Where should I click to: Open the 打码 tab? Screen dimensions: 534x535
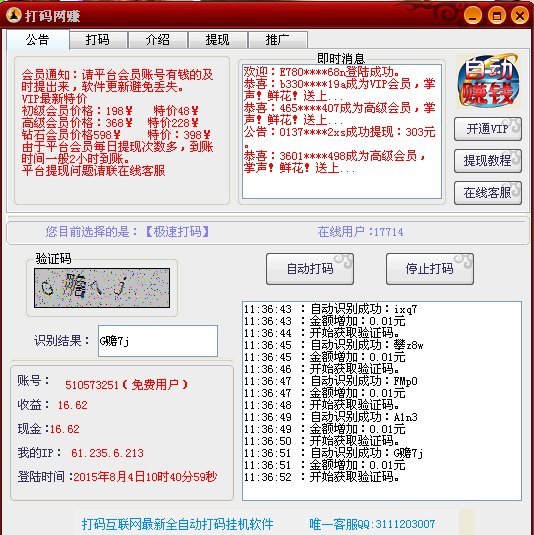[98, 40]
